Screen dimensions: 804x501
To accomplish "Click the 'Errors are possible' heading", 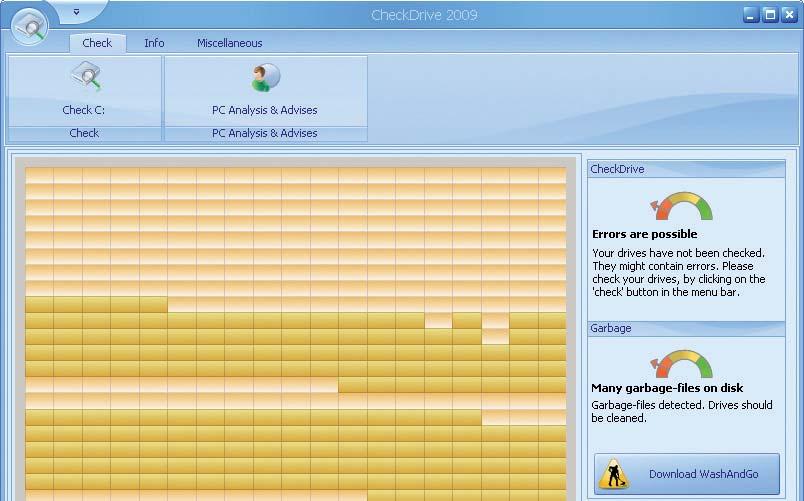I will (645, 234).
